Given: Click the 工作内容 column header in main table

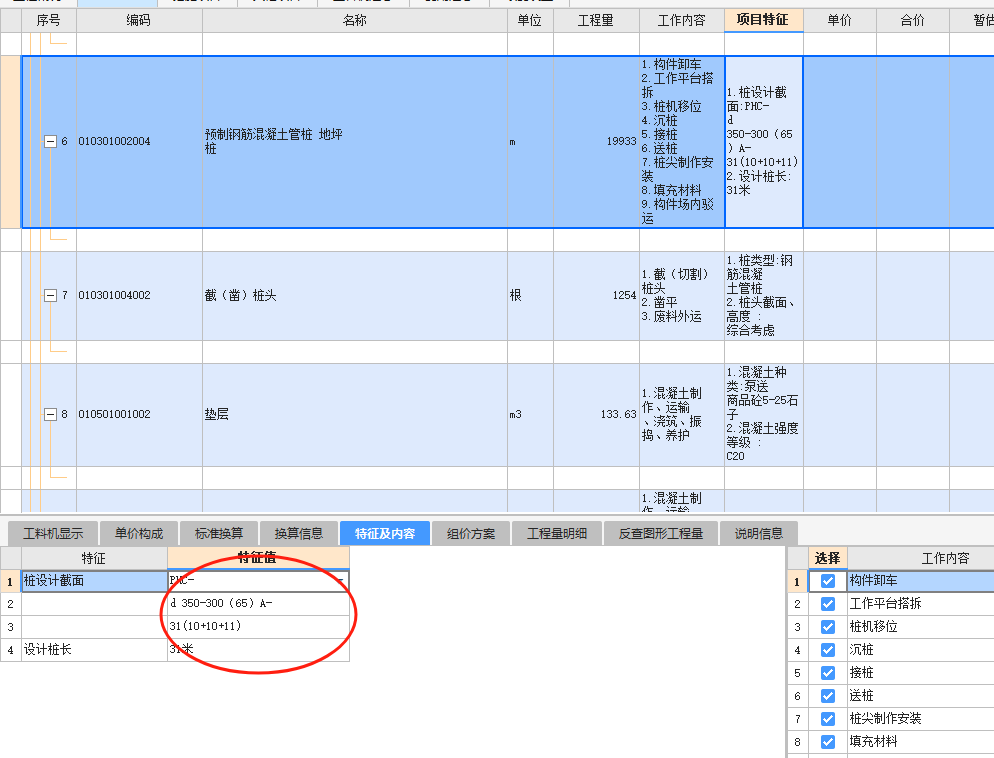Looking at the screenshot, I should coord(681,20).
